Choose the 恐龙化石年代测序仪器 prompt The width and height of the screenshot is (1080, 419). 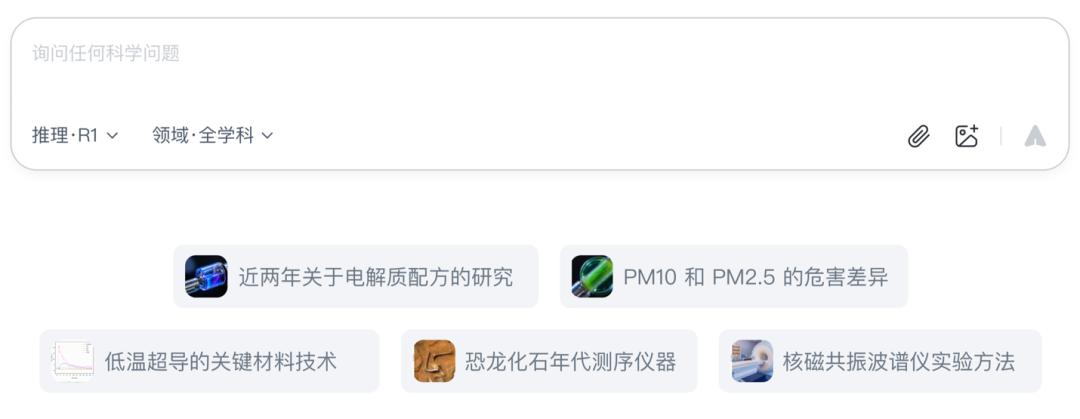549,361
